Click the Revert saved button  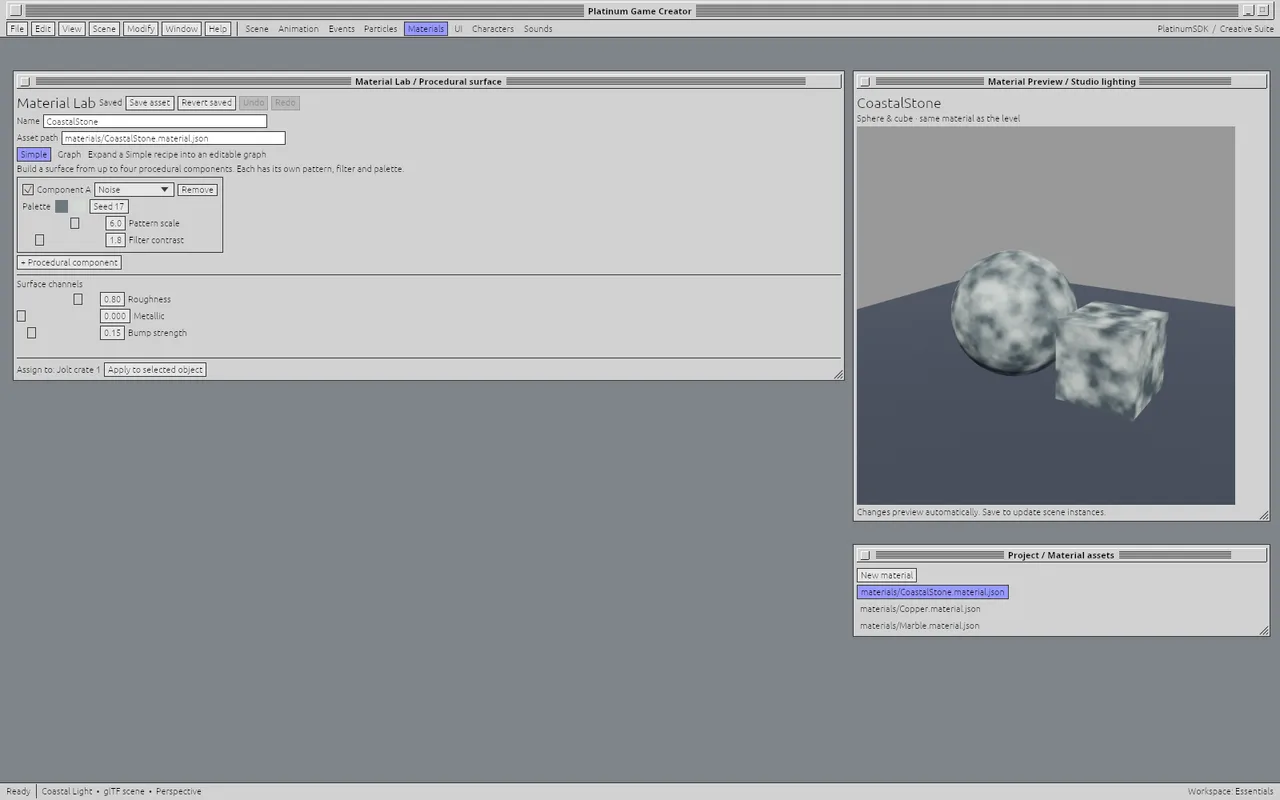207,103
